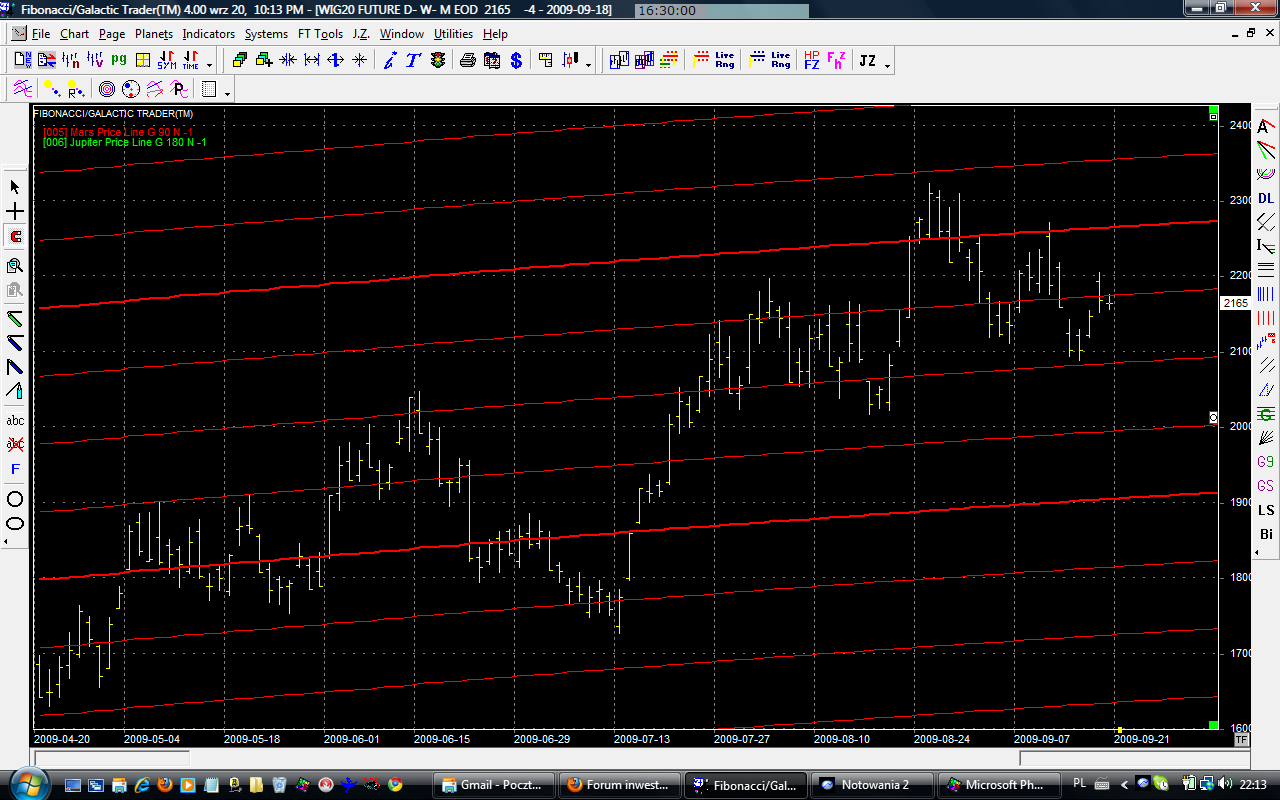Open the dropdown arrow beside JZ

(887, 64)
